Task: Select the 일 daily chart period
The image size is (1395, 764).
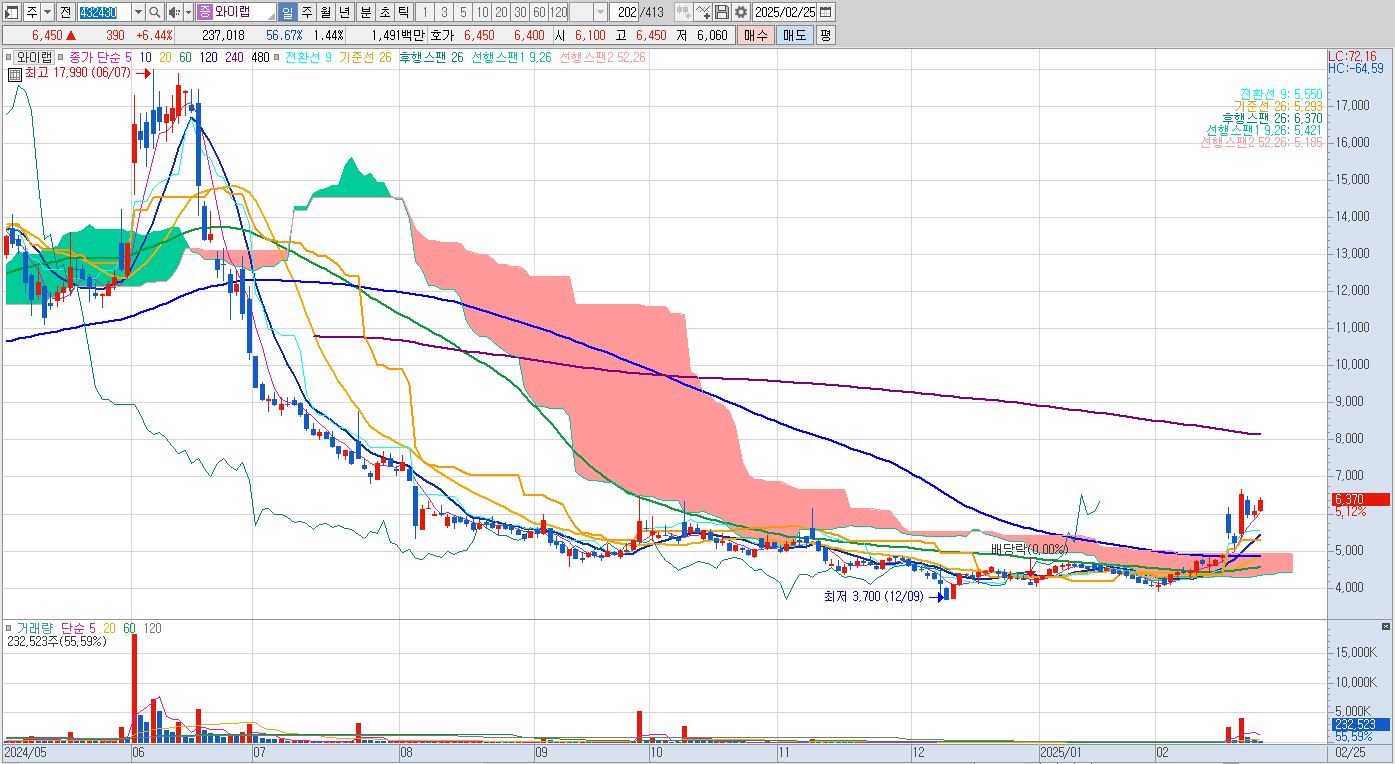Action: click(x=288, y=12)
